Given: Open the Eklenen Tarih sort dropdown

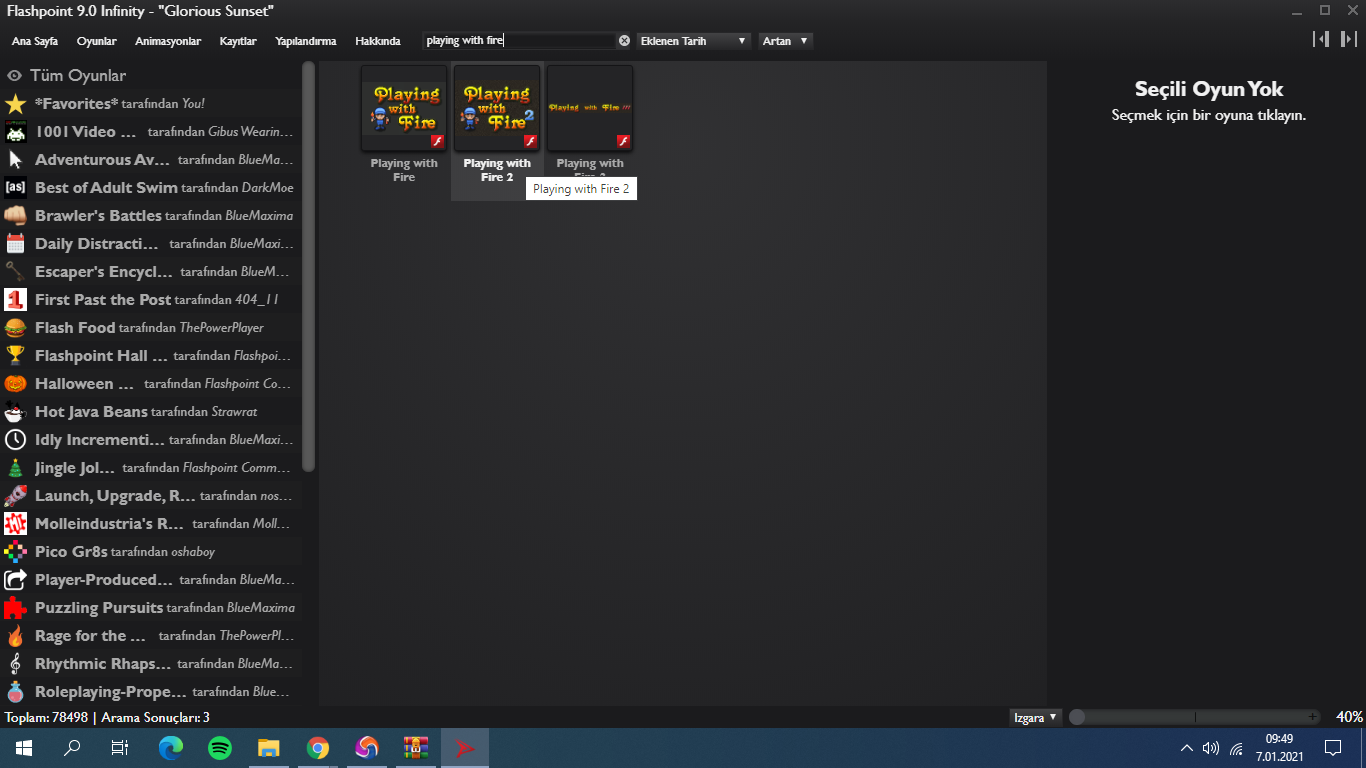Looking at the screenshot, I should pyautogui.click(x=694, y=41).
